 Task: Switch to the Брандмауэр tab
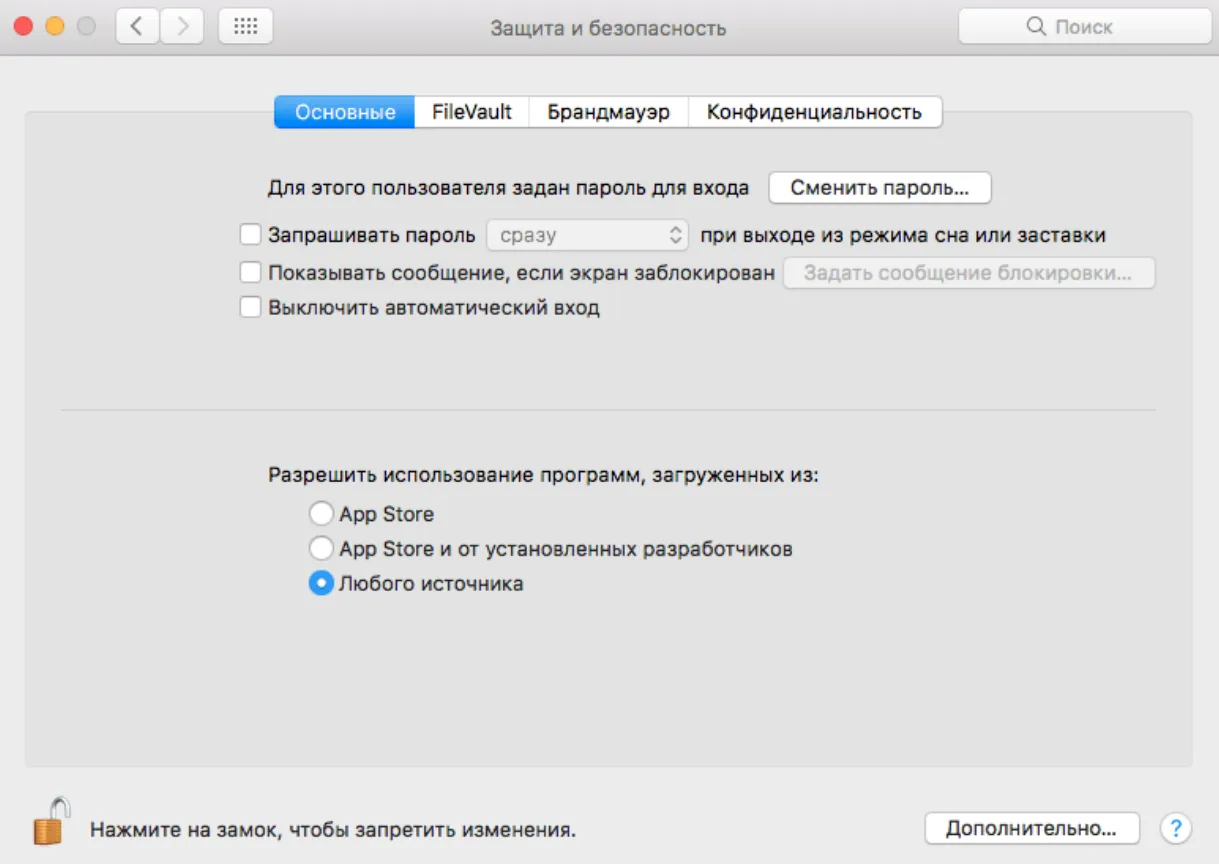coord(609,112)
